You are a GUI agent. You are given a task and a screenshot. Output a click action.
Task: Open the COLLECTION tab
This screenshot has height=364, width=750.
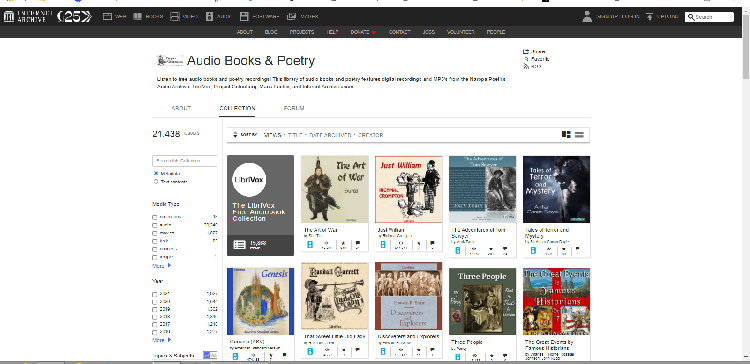(237, 109)
